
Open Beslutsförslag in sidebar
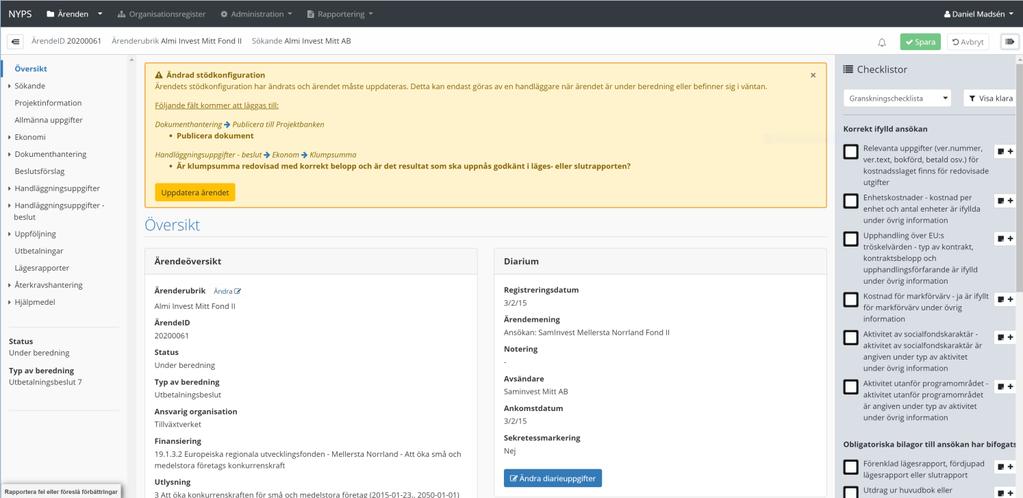pos(39,171)
